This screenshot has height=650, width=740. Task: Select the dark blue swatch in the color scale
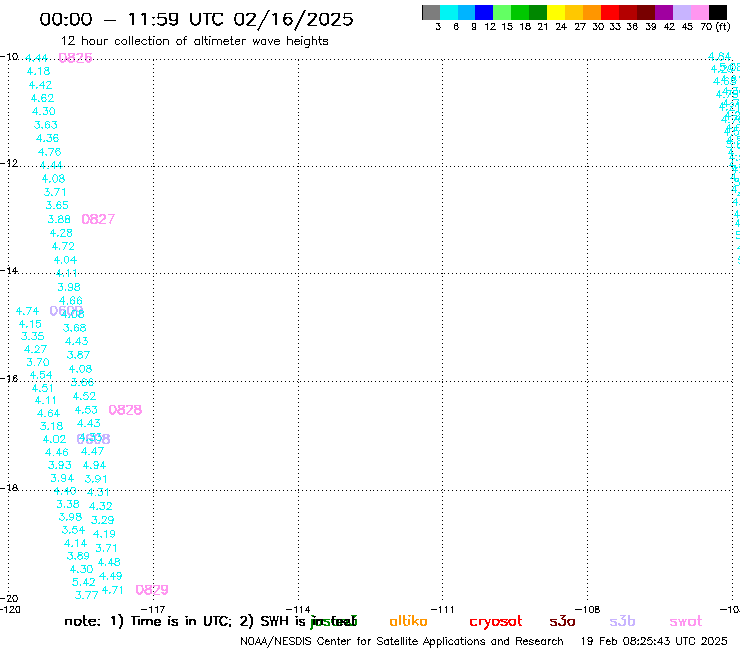[x=484, y=12]
